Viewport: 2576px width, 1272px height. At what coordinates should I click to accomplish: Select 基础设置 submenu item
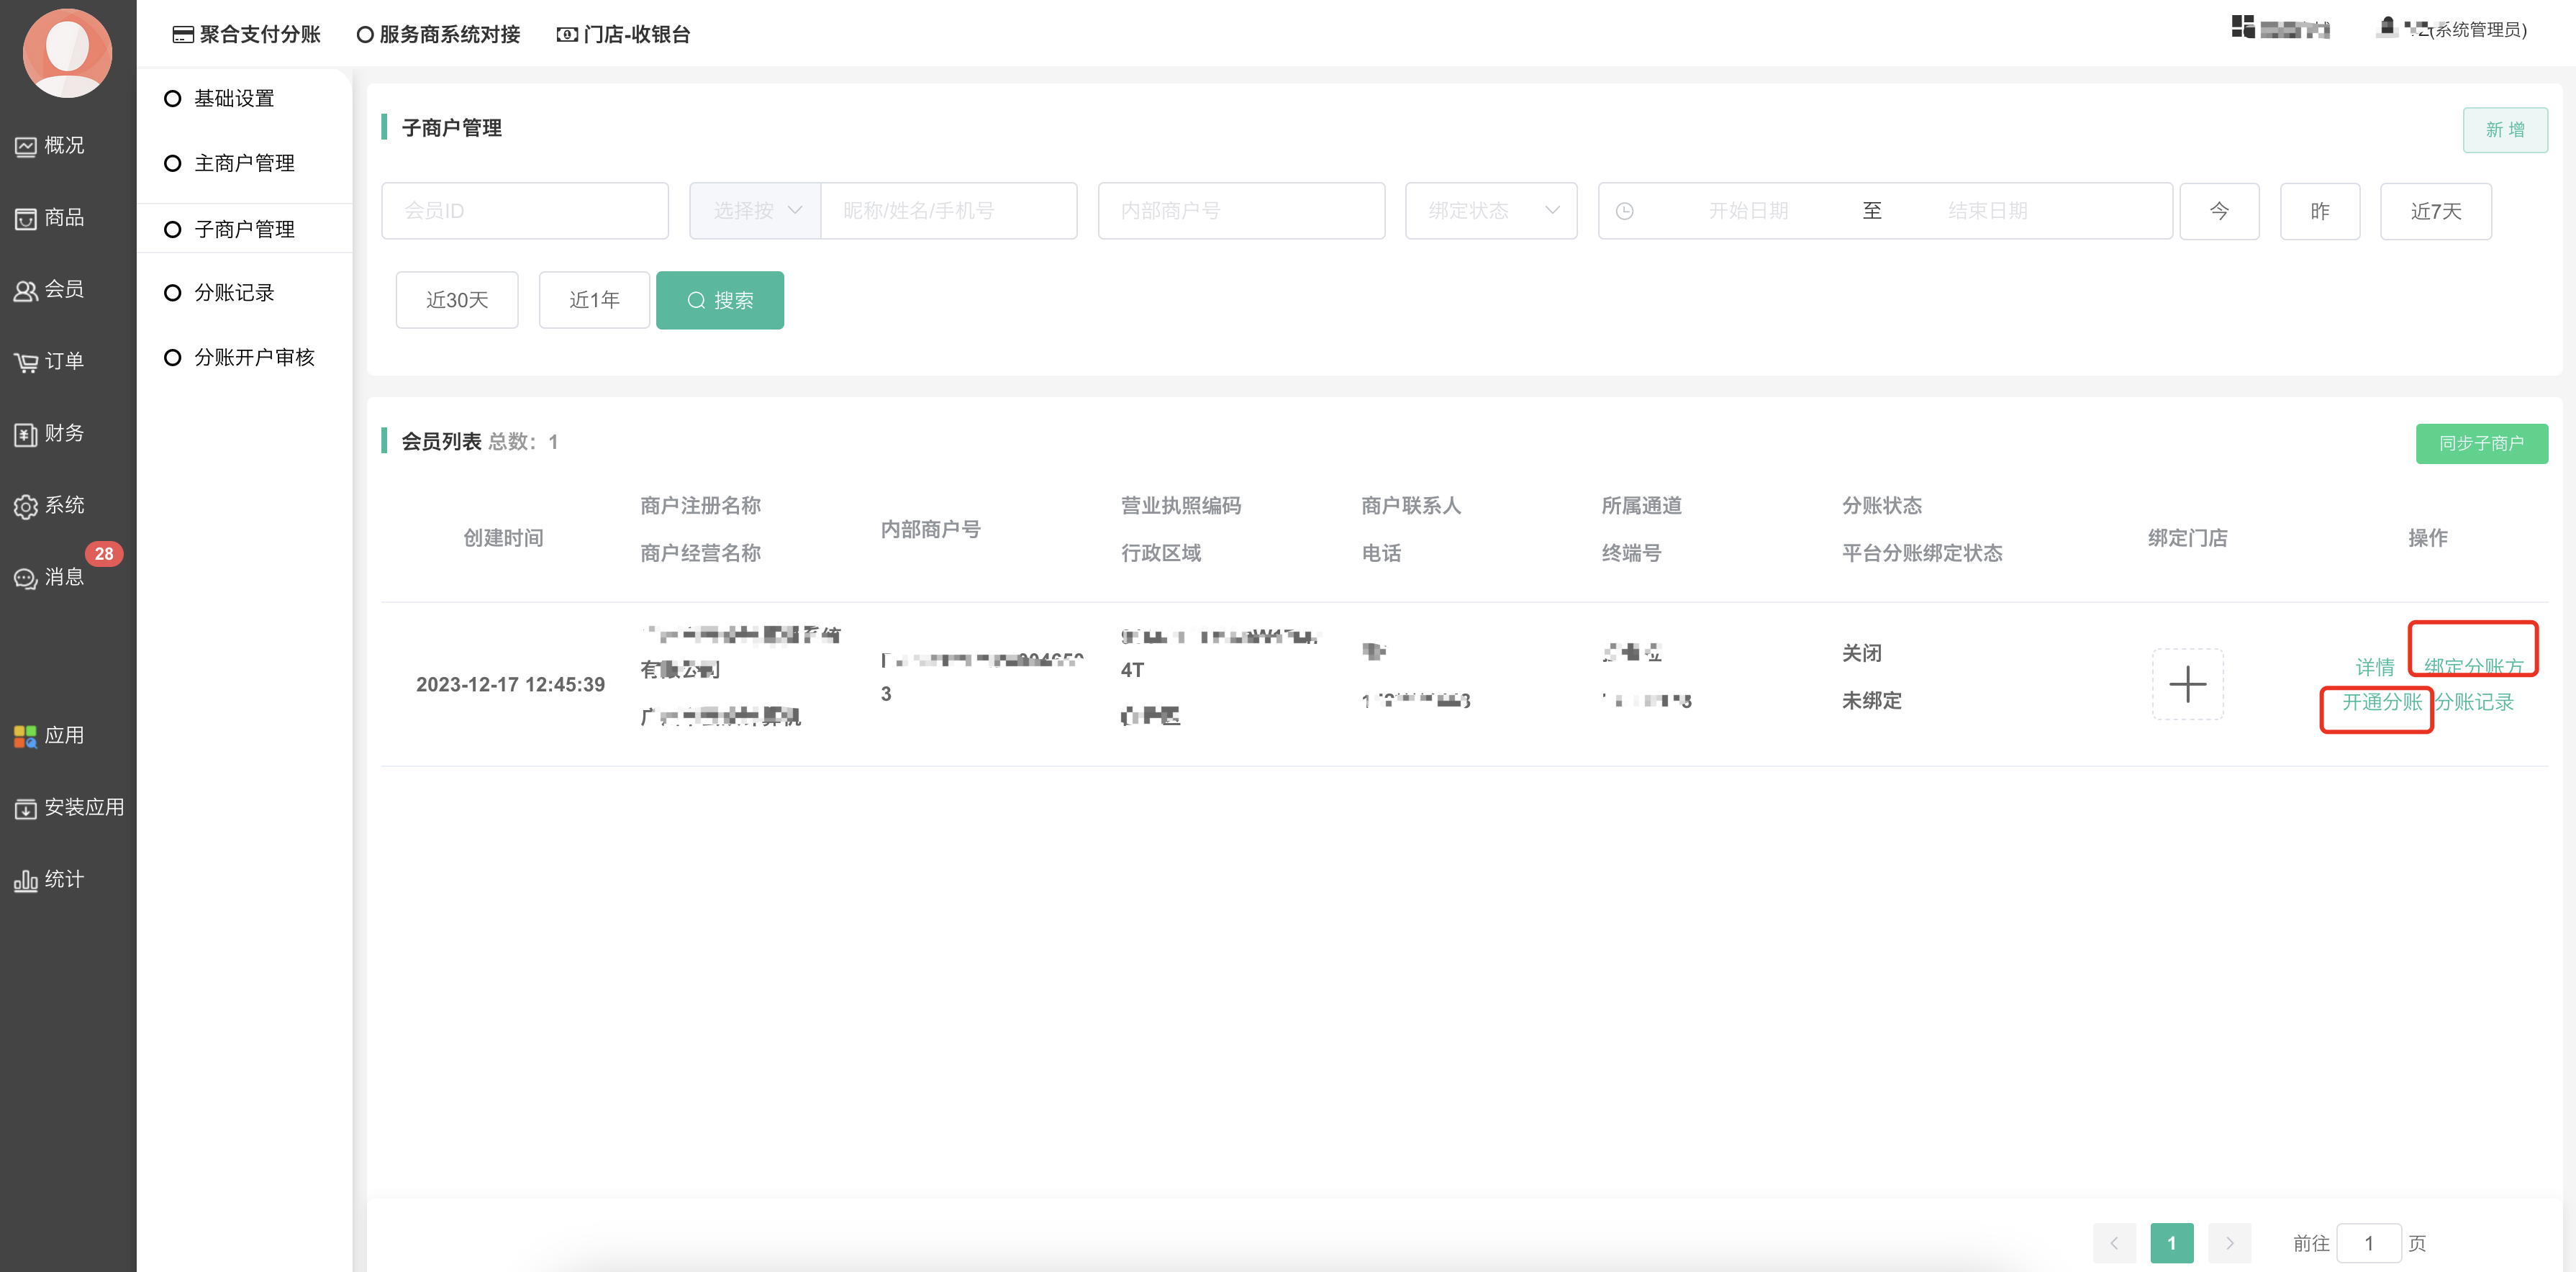pos(233,98)
